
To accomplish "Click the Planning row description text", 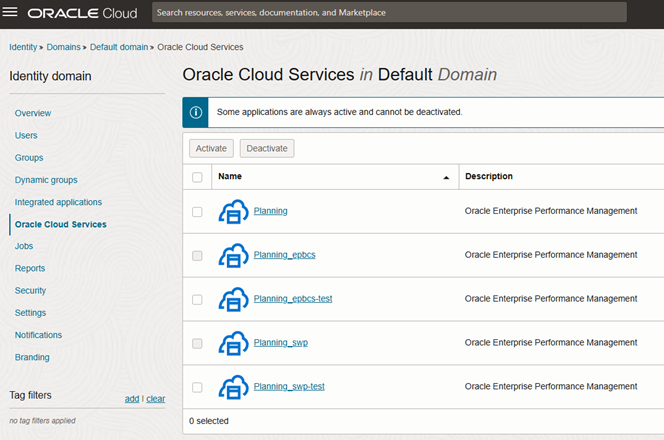I will click(x=551, y=211).
